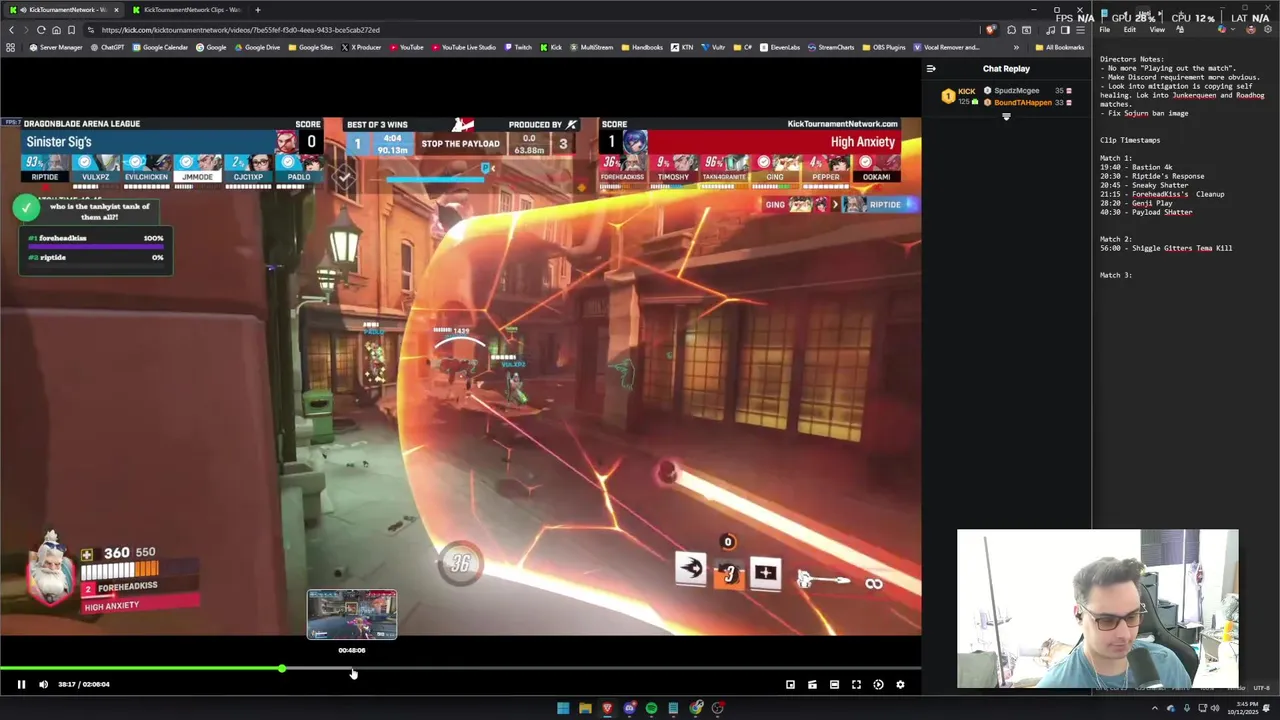Viewport: 1280px width, 720px height.
Task: Open the bookmarks bar apps grid icon
Action: pos(10,47)
